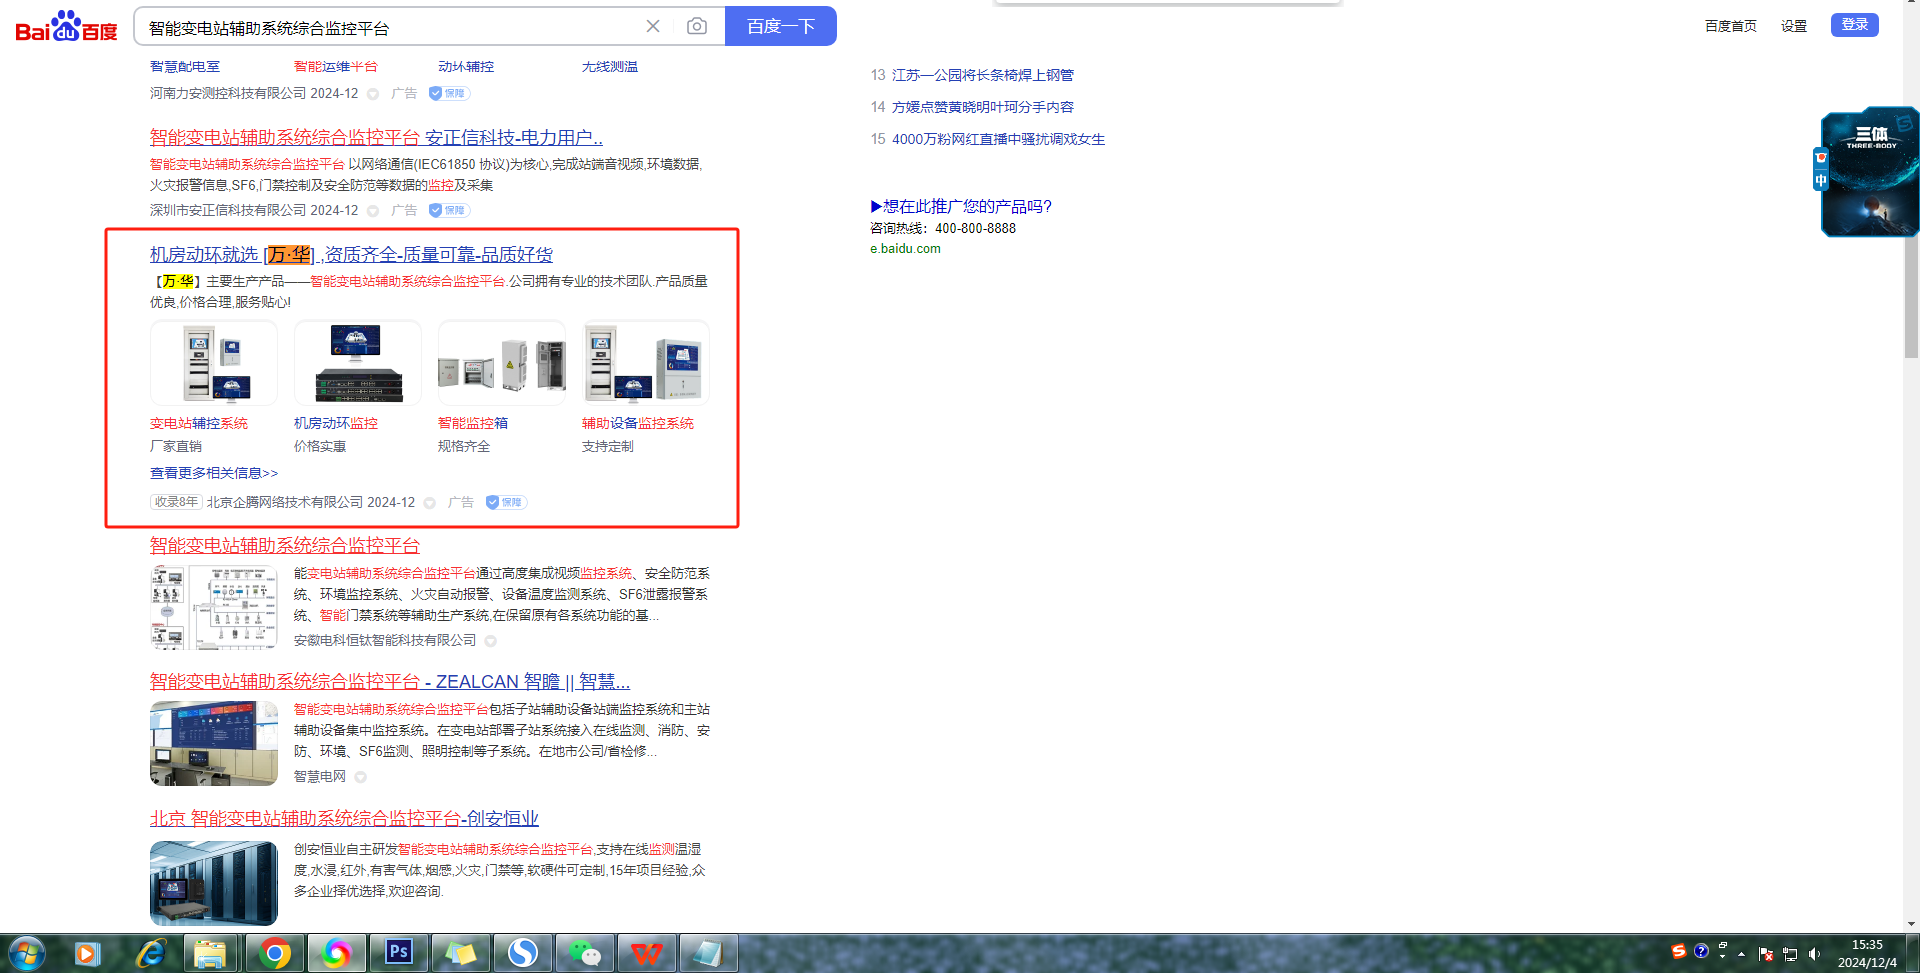The height and width of the screenshot is (973, 1920).
Task: Click the 百度一下 search button
Action: click(x=781, y=26)
